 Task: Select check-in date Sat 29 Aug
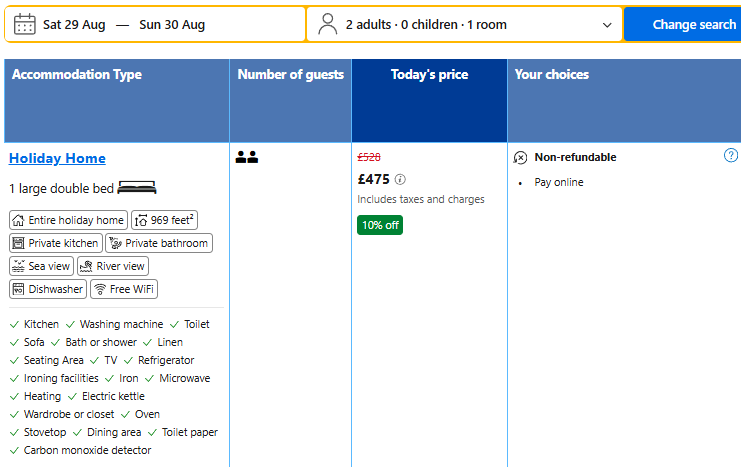[74, 25]
